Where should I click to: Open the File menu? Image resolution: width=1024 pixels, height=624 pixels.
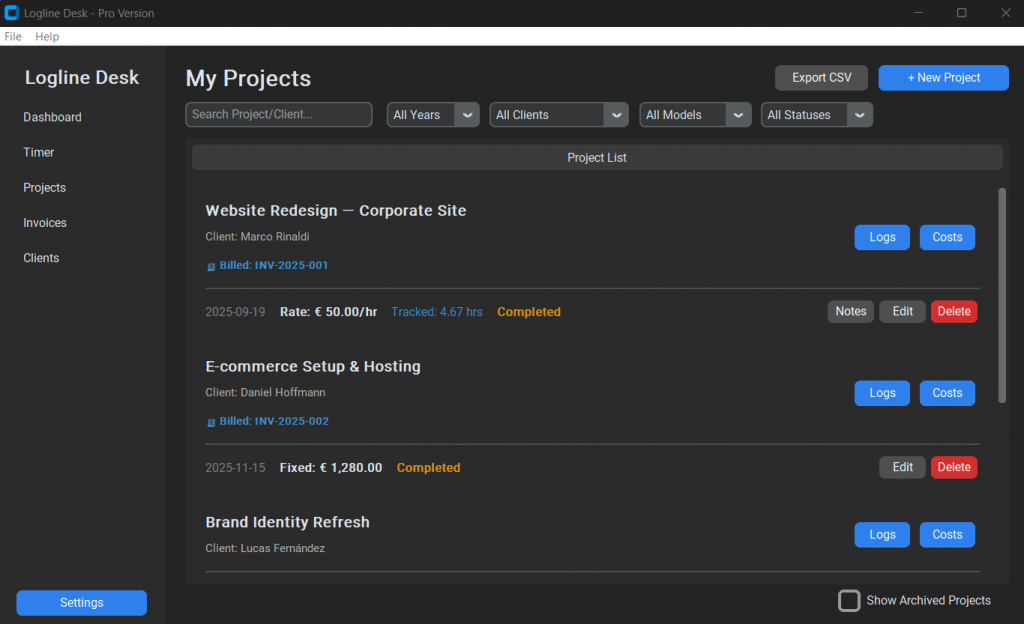pos(13,36)
